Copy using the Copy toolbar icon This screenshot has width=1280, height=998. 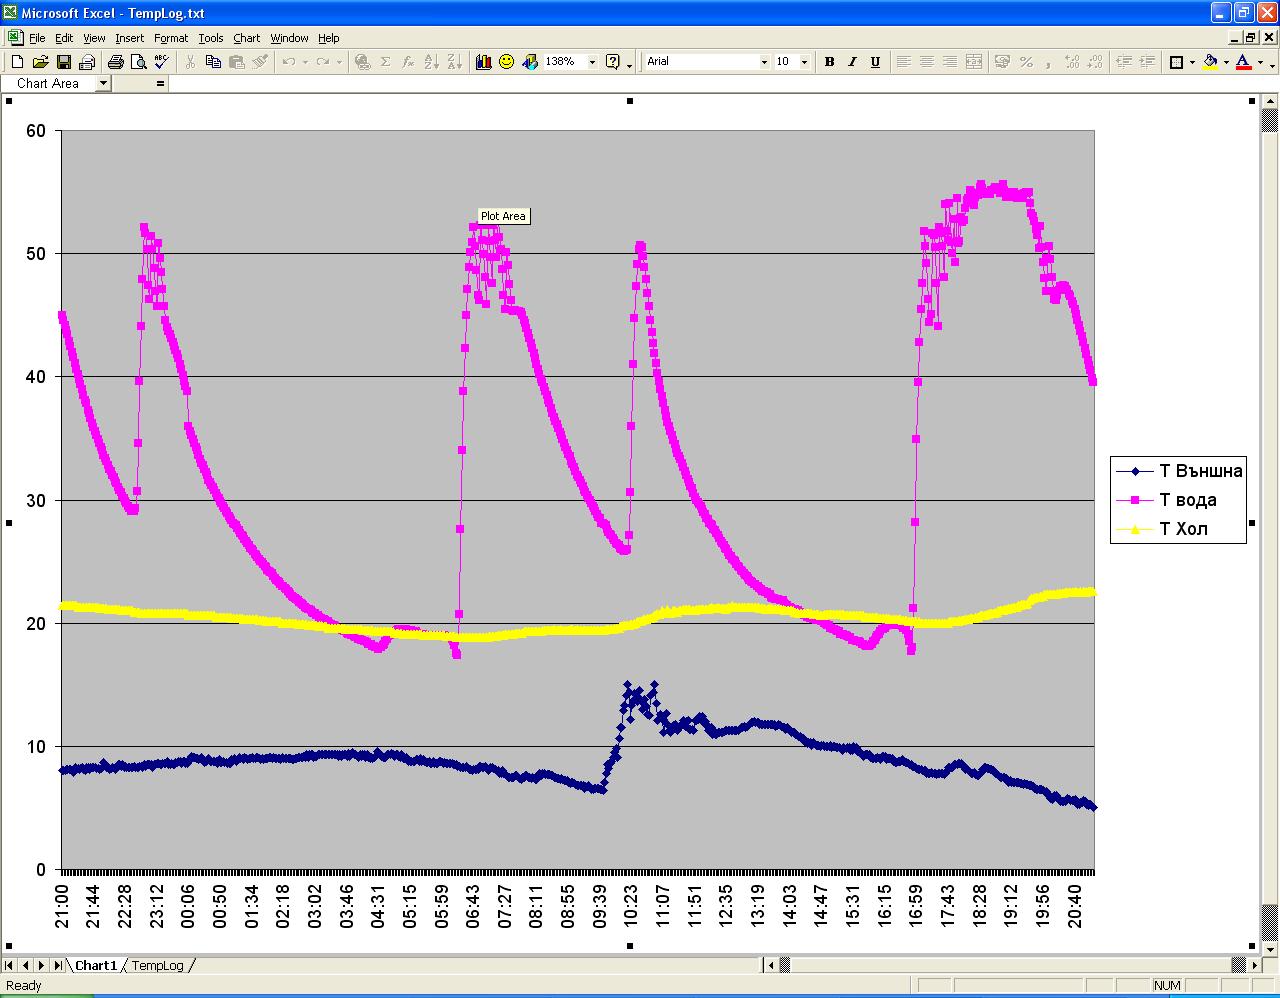pos(213,62)
